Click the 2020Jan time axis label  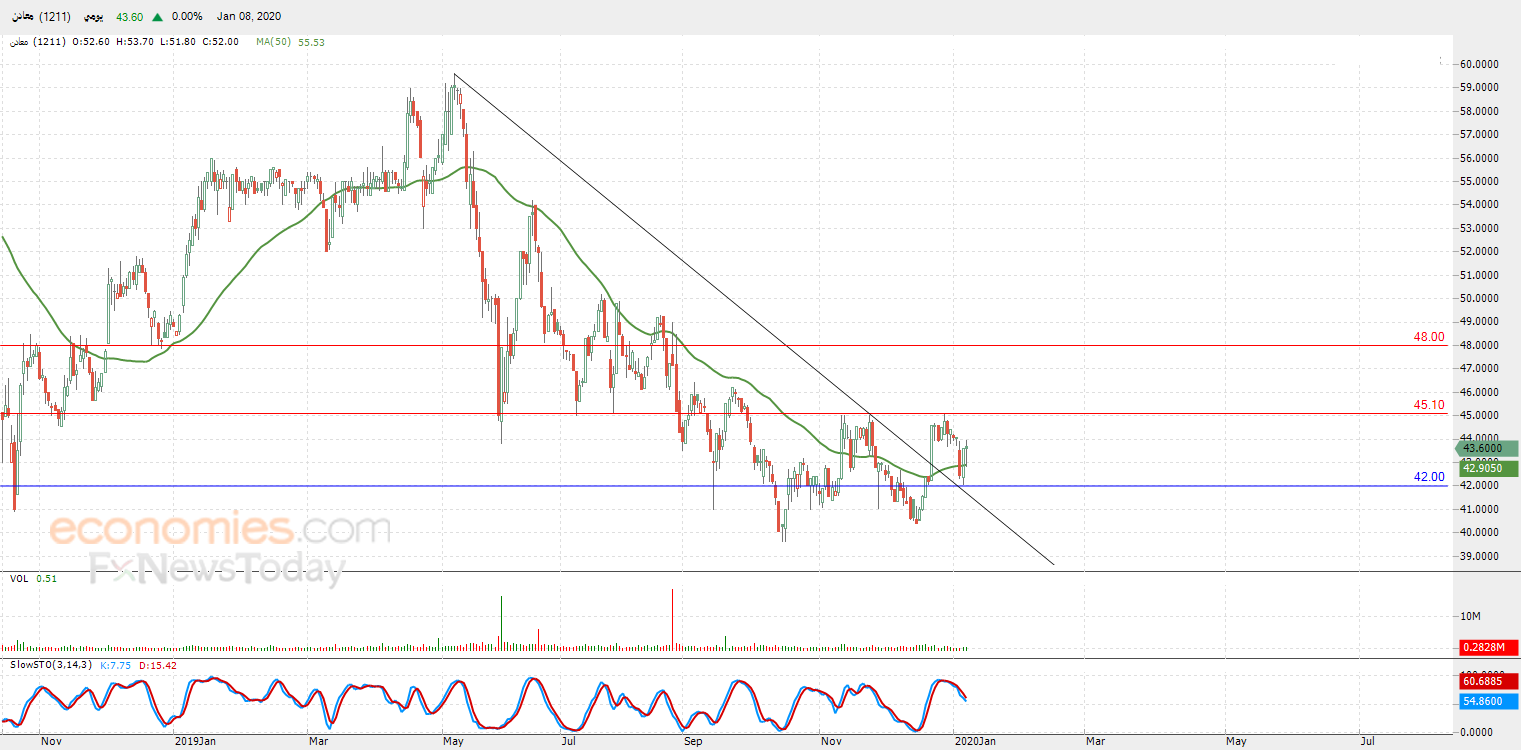point(974,741)
